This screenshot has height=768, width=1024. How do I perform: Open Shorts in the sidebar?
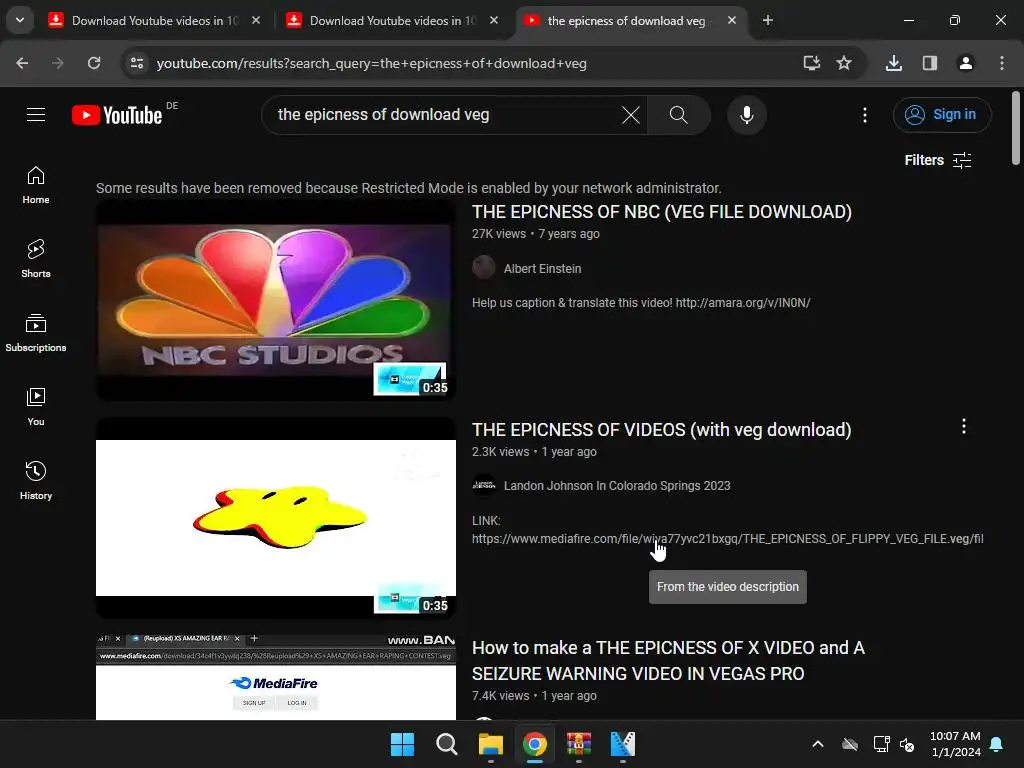36,259
